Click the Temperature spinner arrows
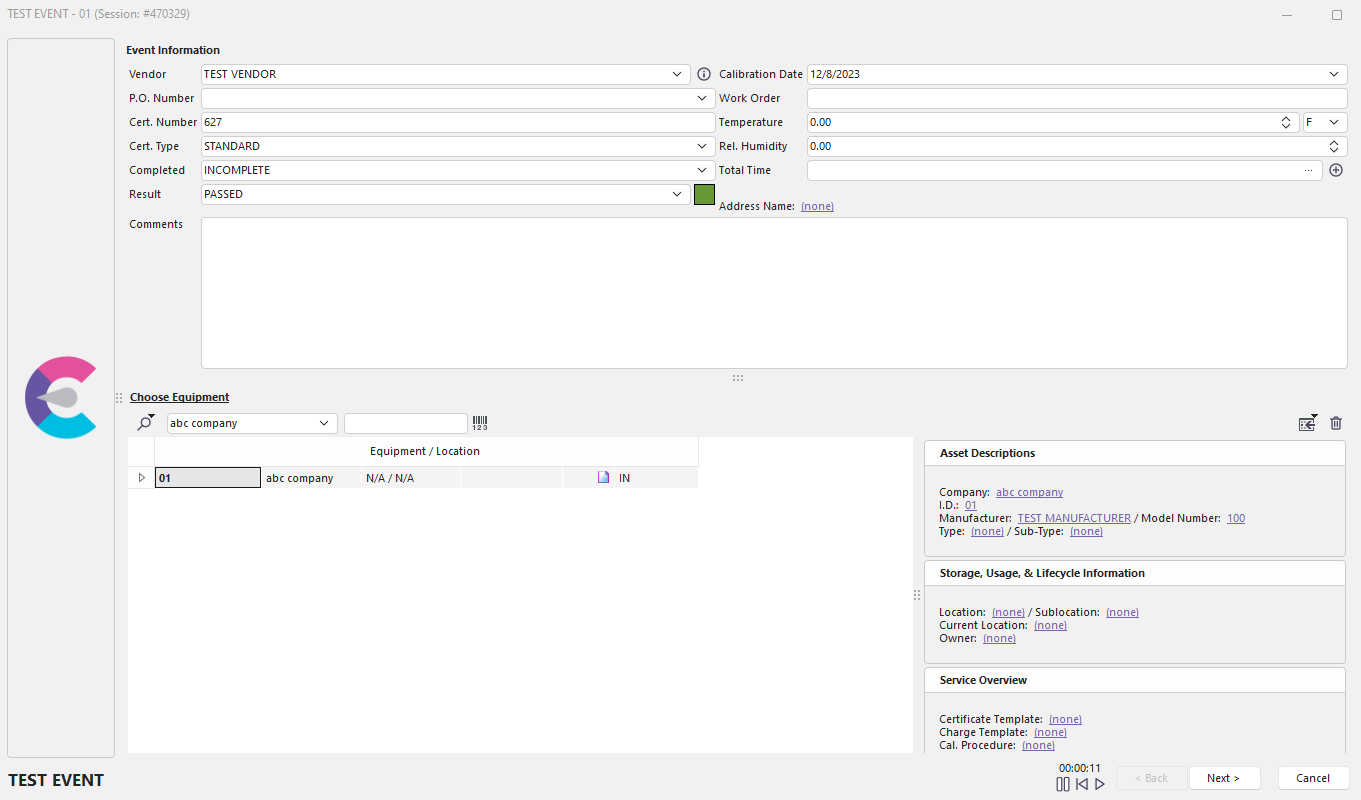1361x800 pixels. coord(1286,122)
